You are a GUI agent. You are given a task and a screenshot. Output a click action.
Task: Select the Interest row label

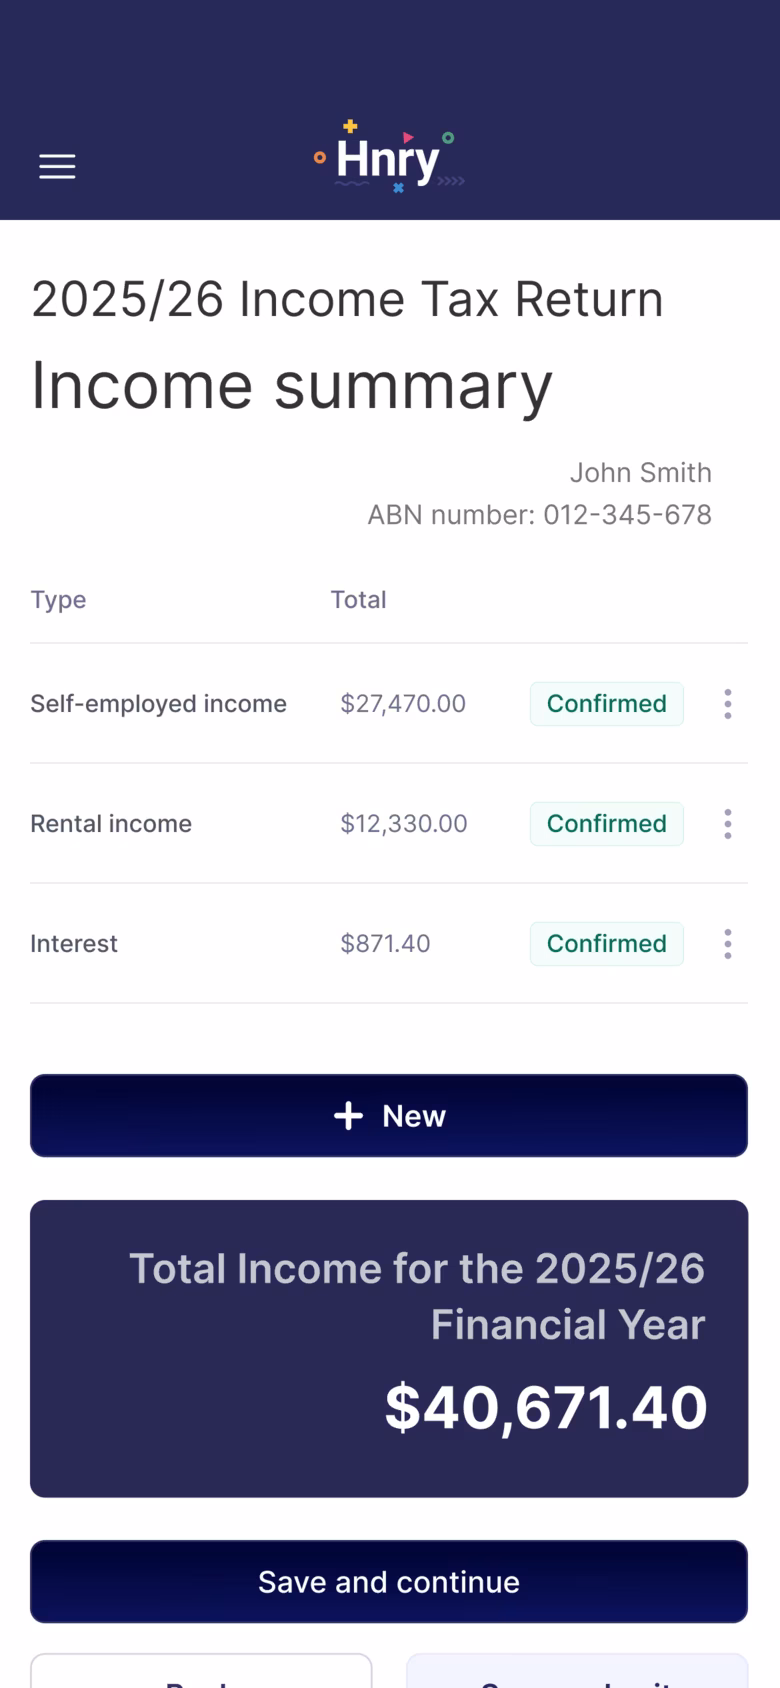[74, 944]
